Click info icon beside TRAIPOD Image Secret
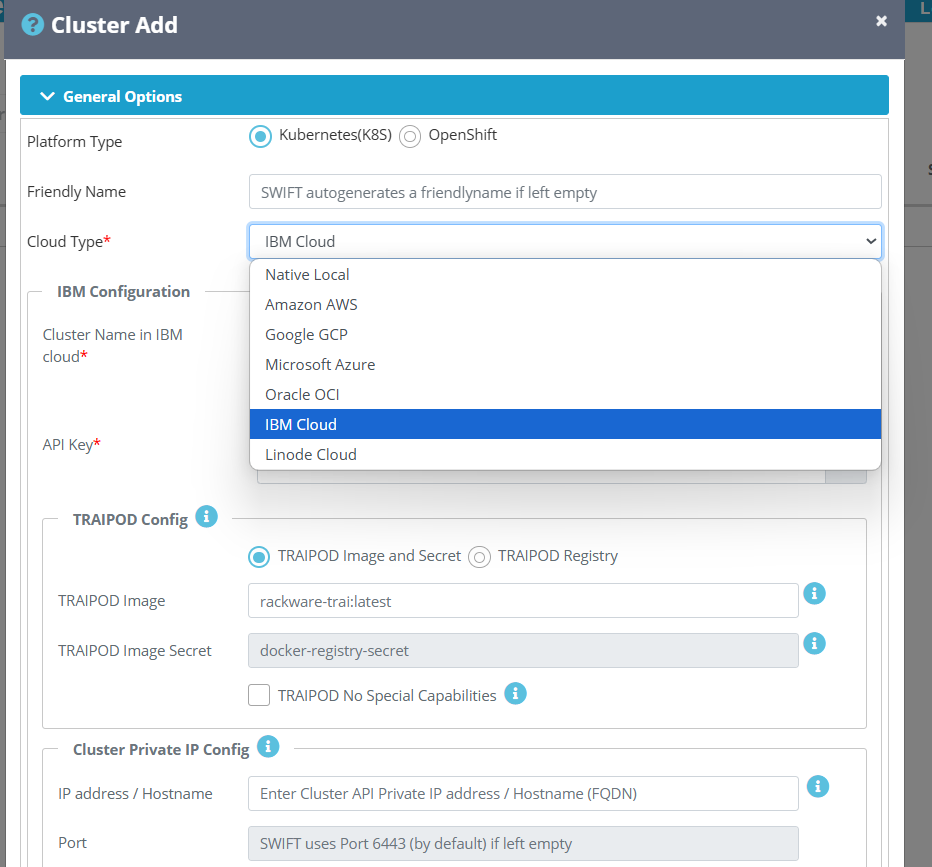This screenshot has width=932, height=867. click(x=814, y=643)
